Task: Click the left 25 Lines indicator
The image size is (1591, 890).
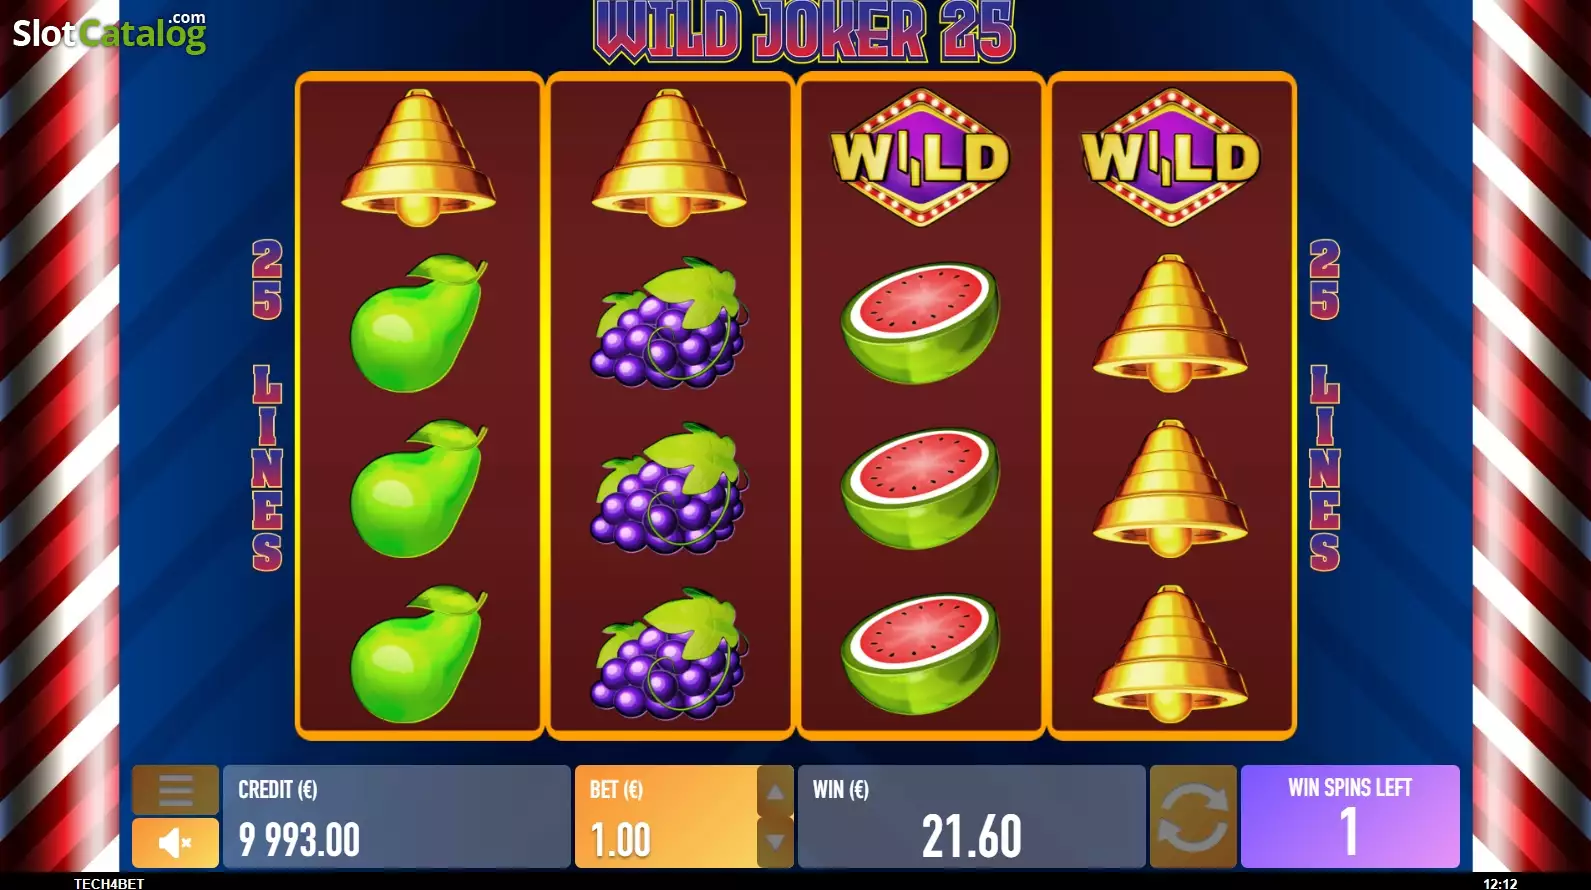Action: click(267, 405)
